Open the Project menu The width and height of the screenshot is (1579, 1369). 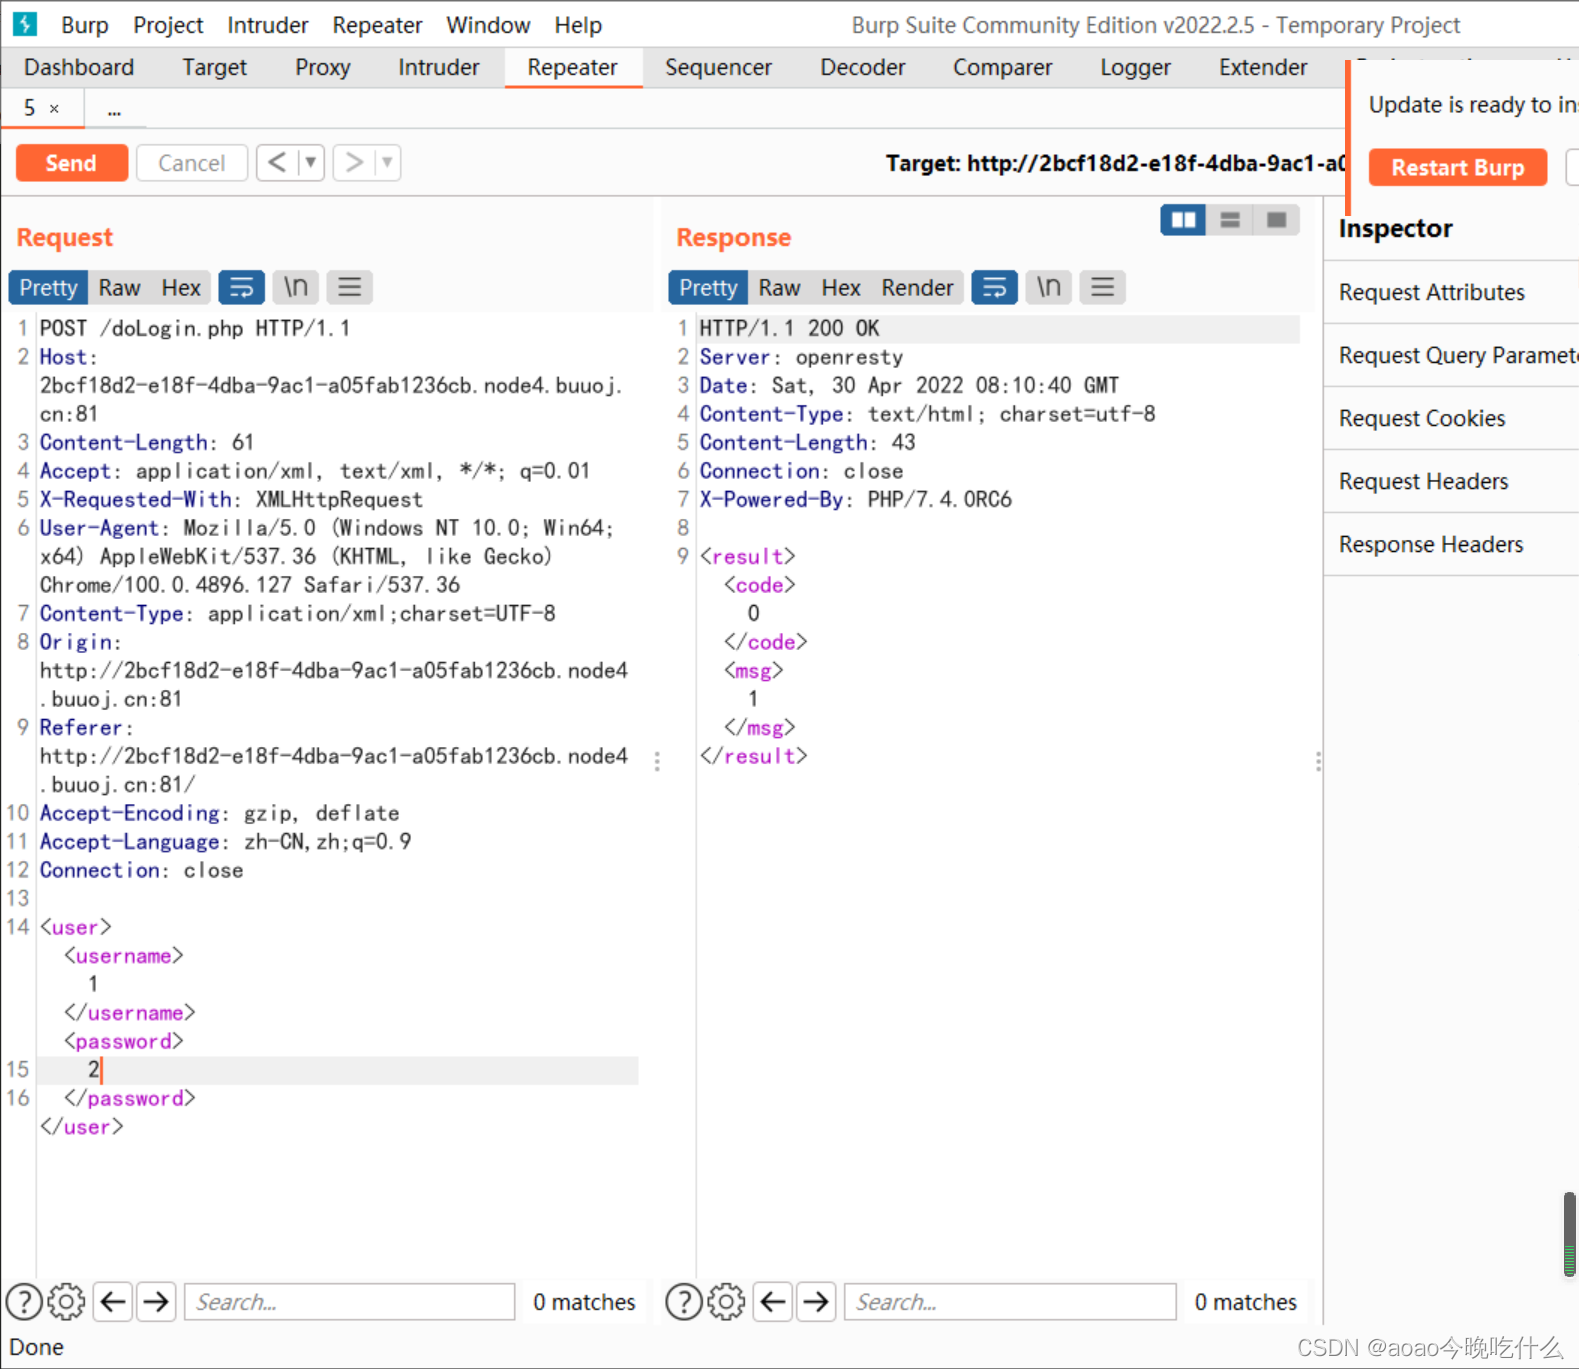(x=168, y=24)
